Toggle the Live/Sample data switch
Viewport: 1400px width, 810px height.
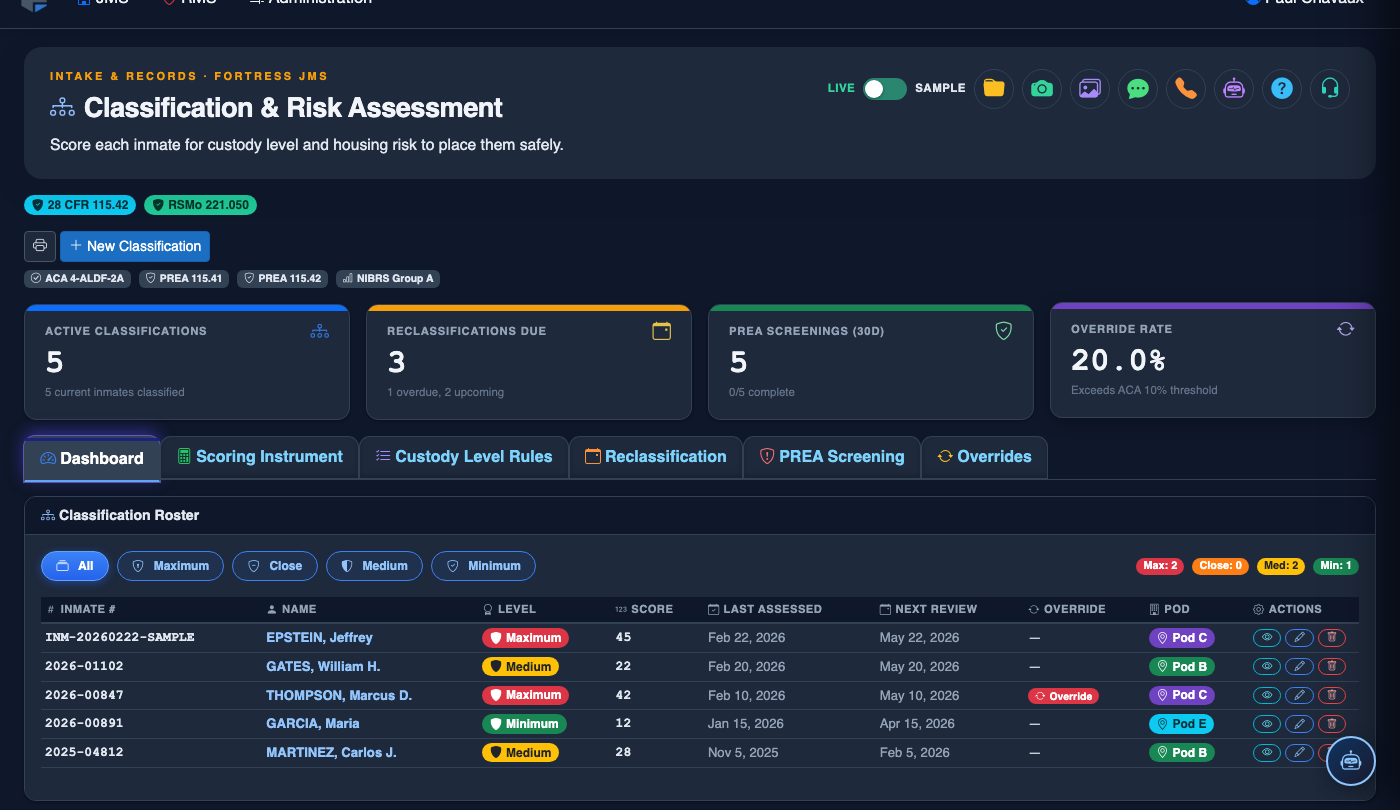[885, 88]
